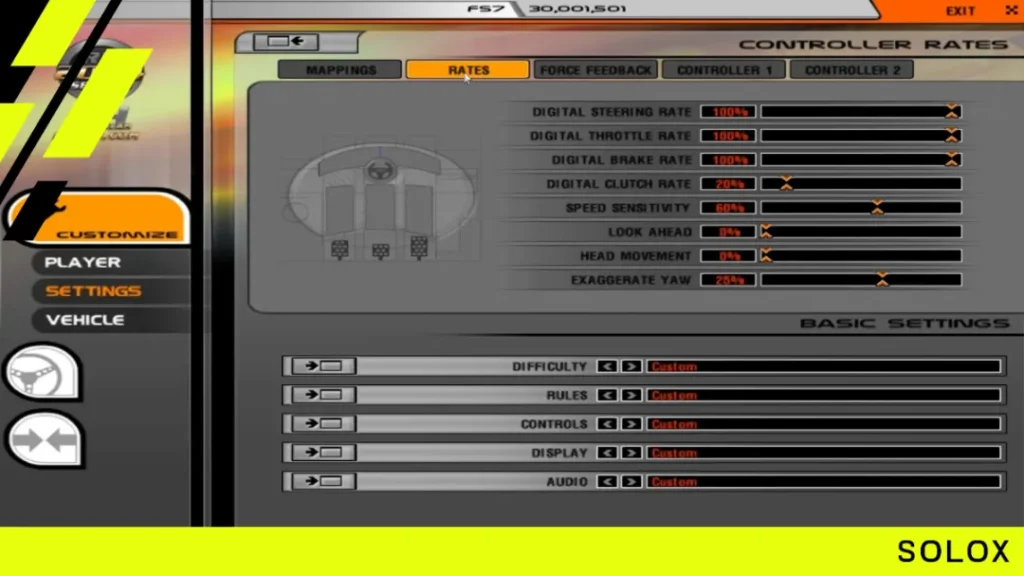Select Settings in the left menu
Image resolution: width=1024 pixels, height=576 pixels.
tap(93, 291)
